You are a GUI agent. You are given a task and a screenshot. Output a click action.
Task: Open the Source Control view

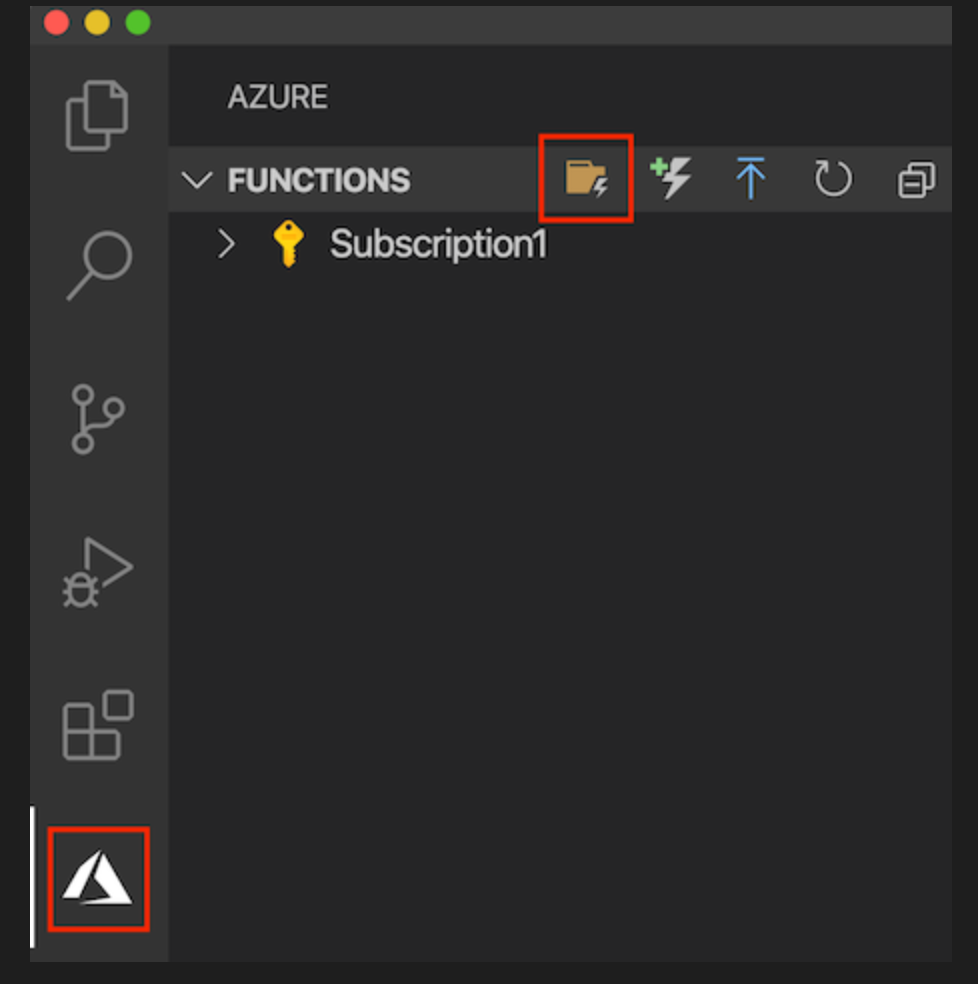(x=97, y=419)
